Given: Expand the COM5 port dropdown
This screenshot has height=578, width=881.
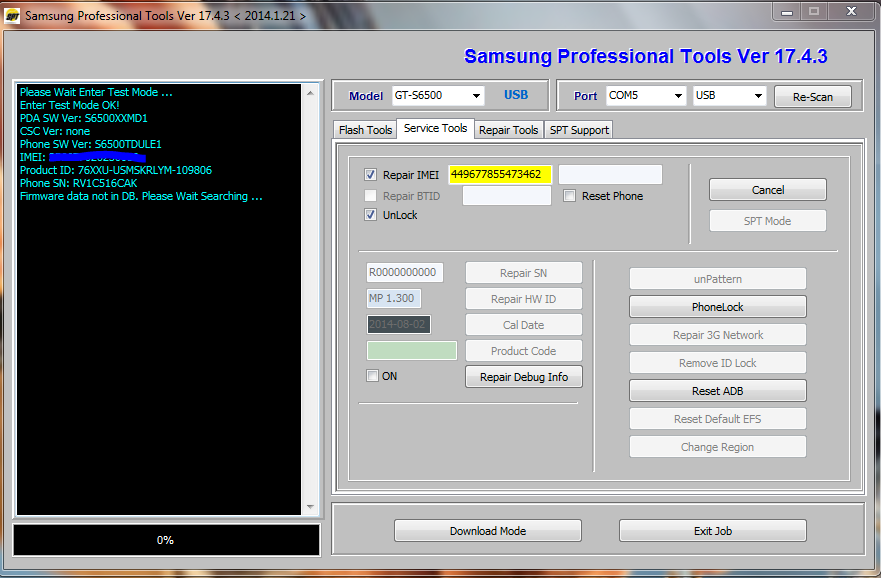Looking at the screenshot, I should [646, 95].
